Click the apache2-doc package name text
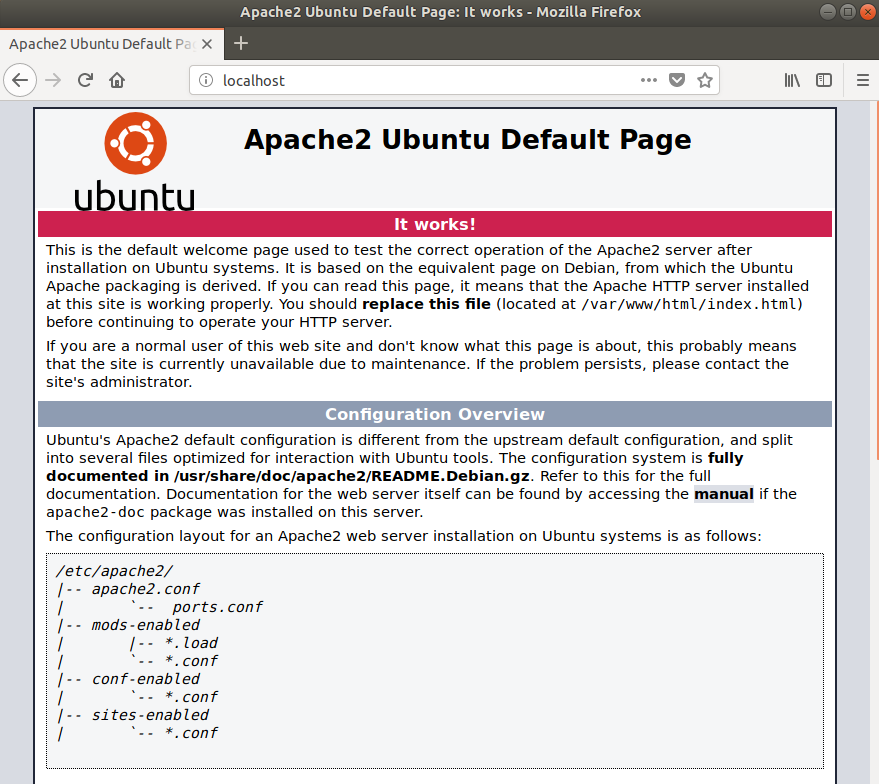Screen dimensions: 879x784 tap(95, 512)
